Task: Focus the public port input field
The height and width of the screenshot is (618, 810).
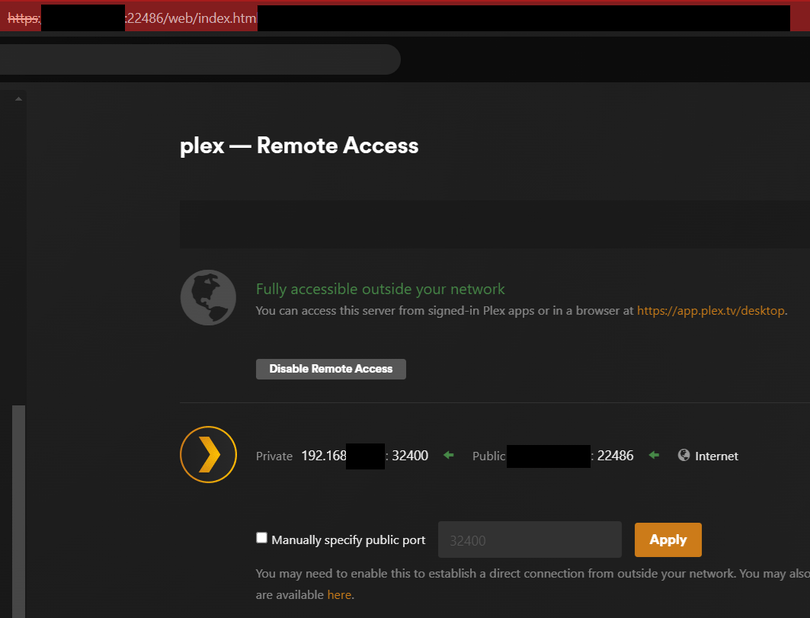Action: 529,539
